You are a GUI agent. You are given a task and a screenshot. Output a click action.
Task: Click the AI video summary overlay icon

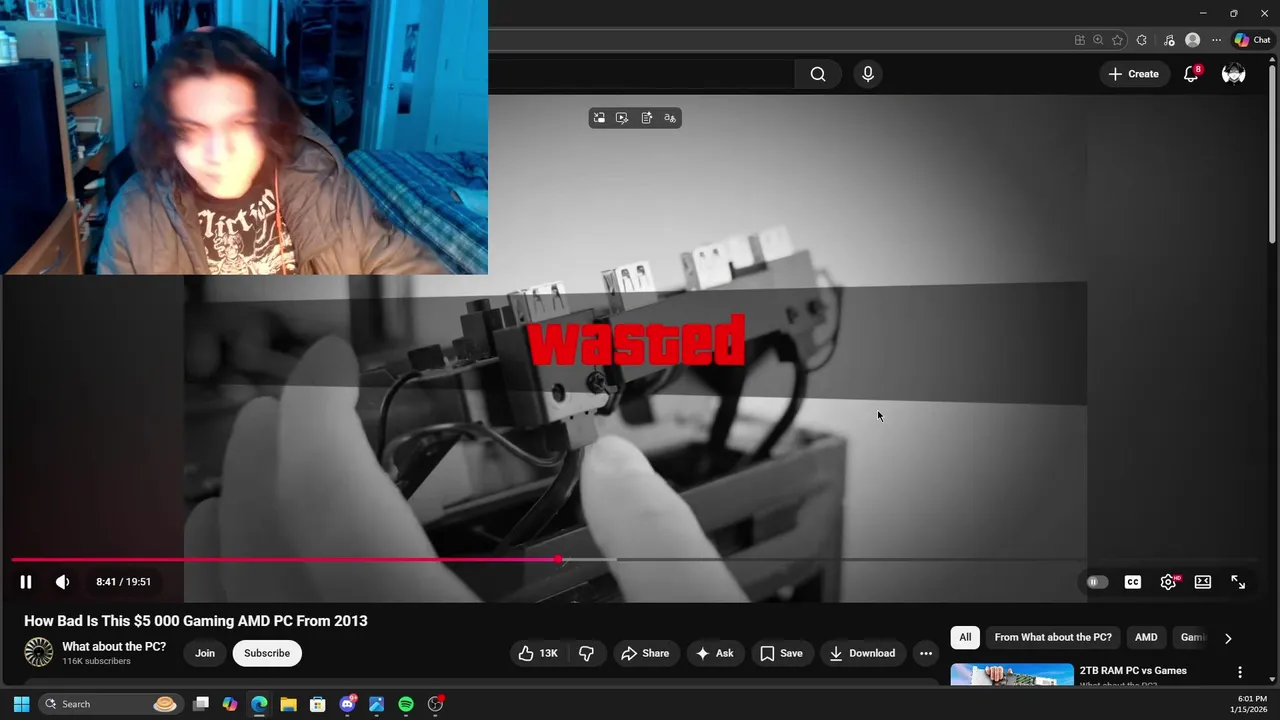tap(646, 118)
